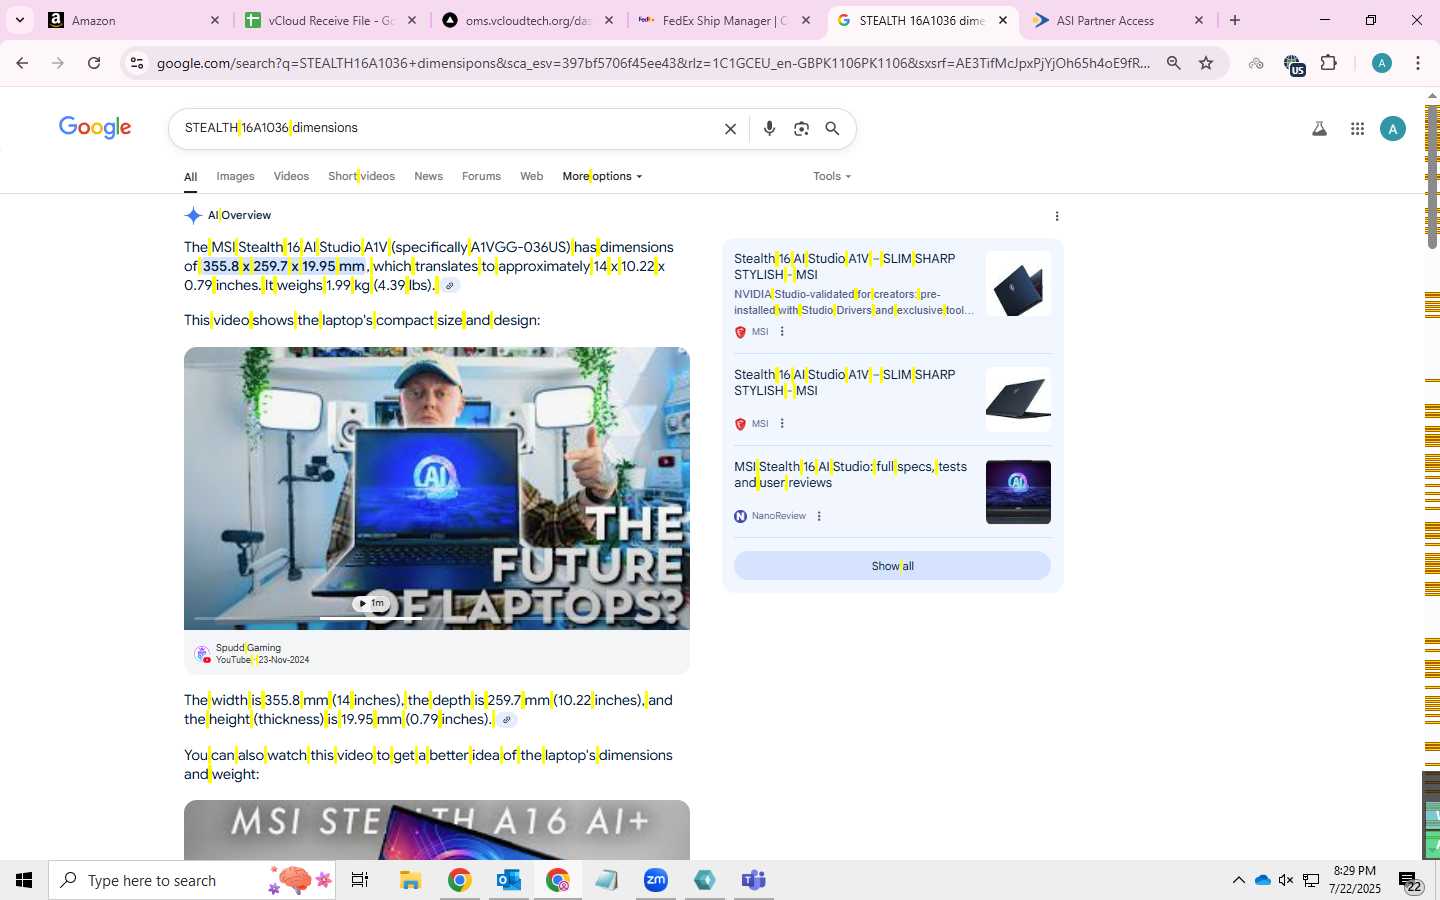Open Google apps grid icon

click(x=1357, y=129)
